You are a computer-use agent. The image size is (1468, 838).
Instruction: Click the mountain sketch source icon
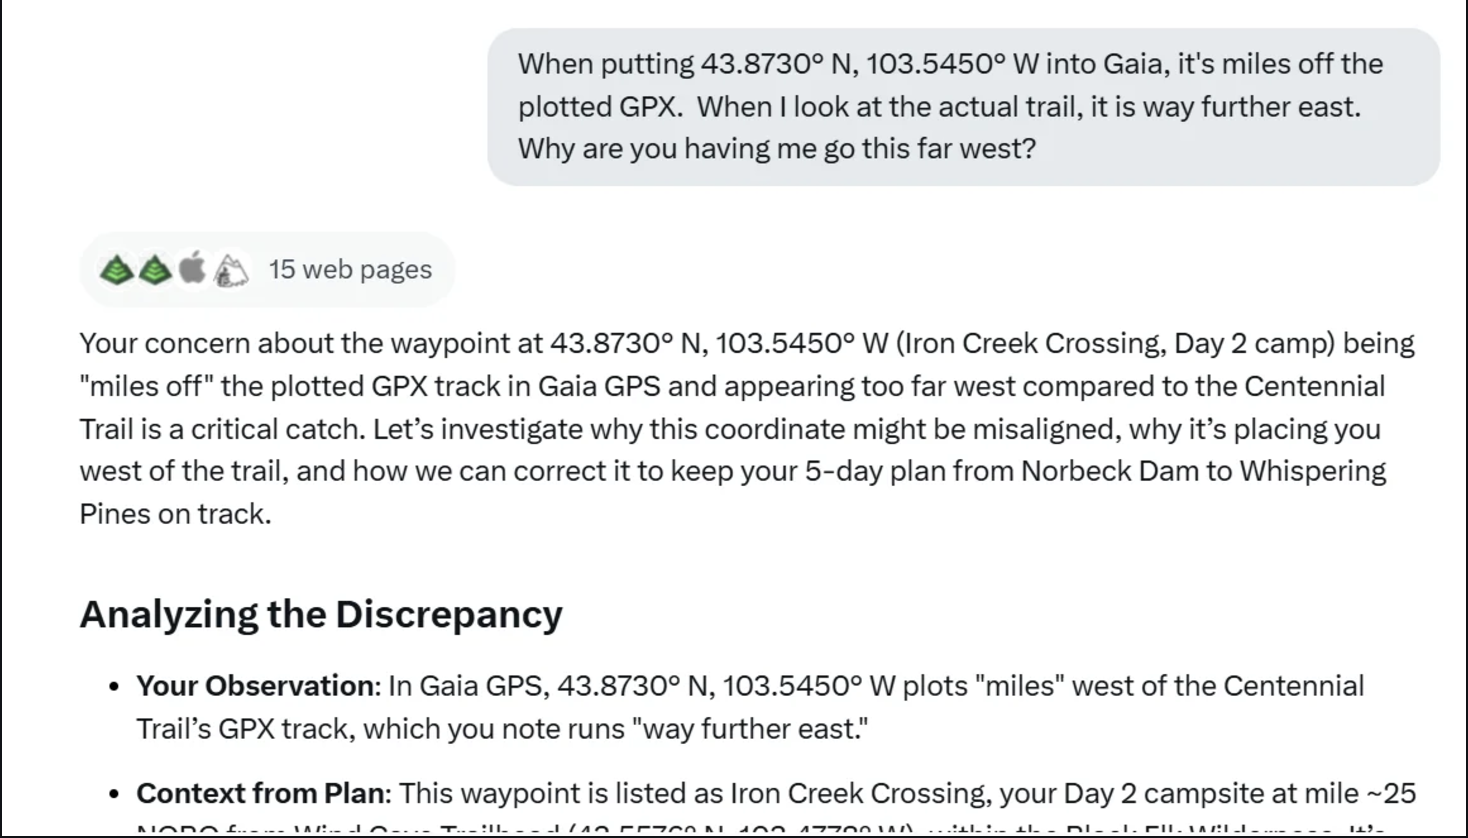[x=231, y=269]
